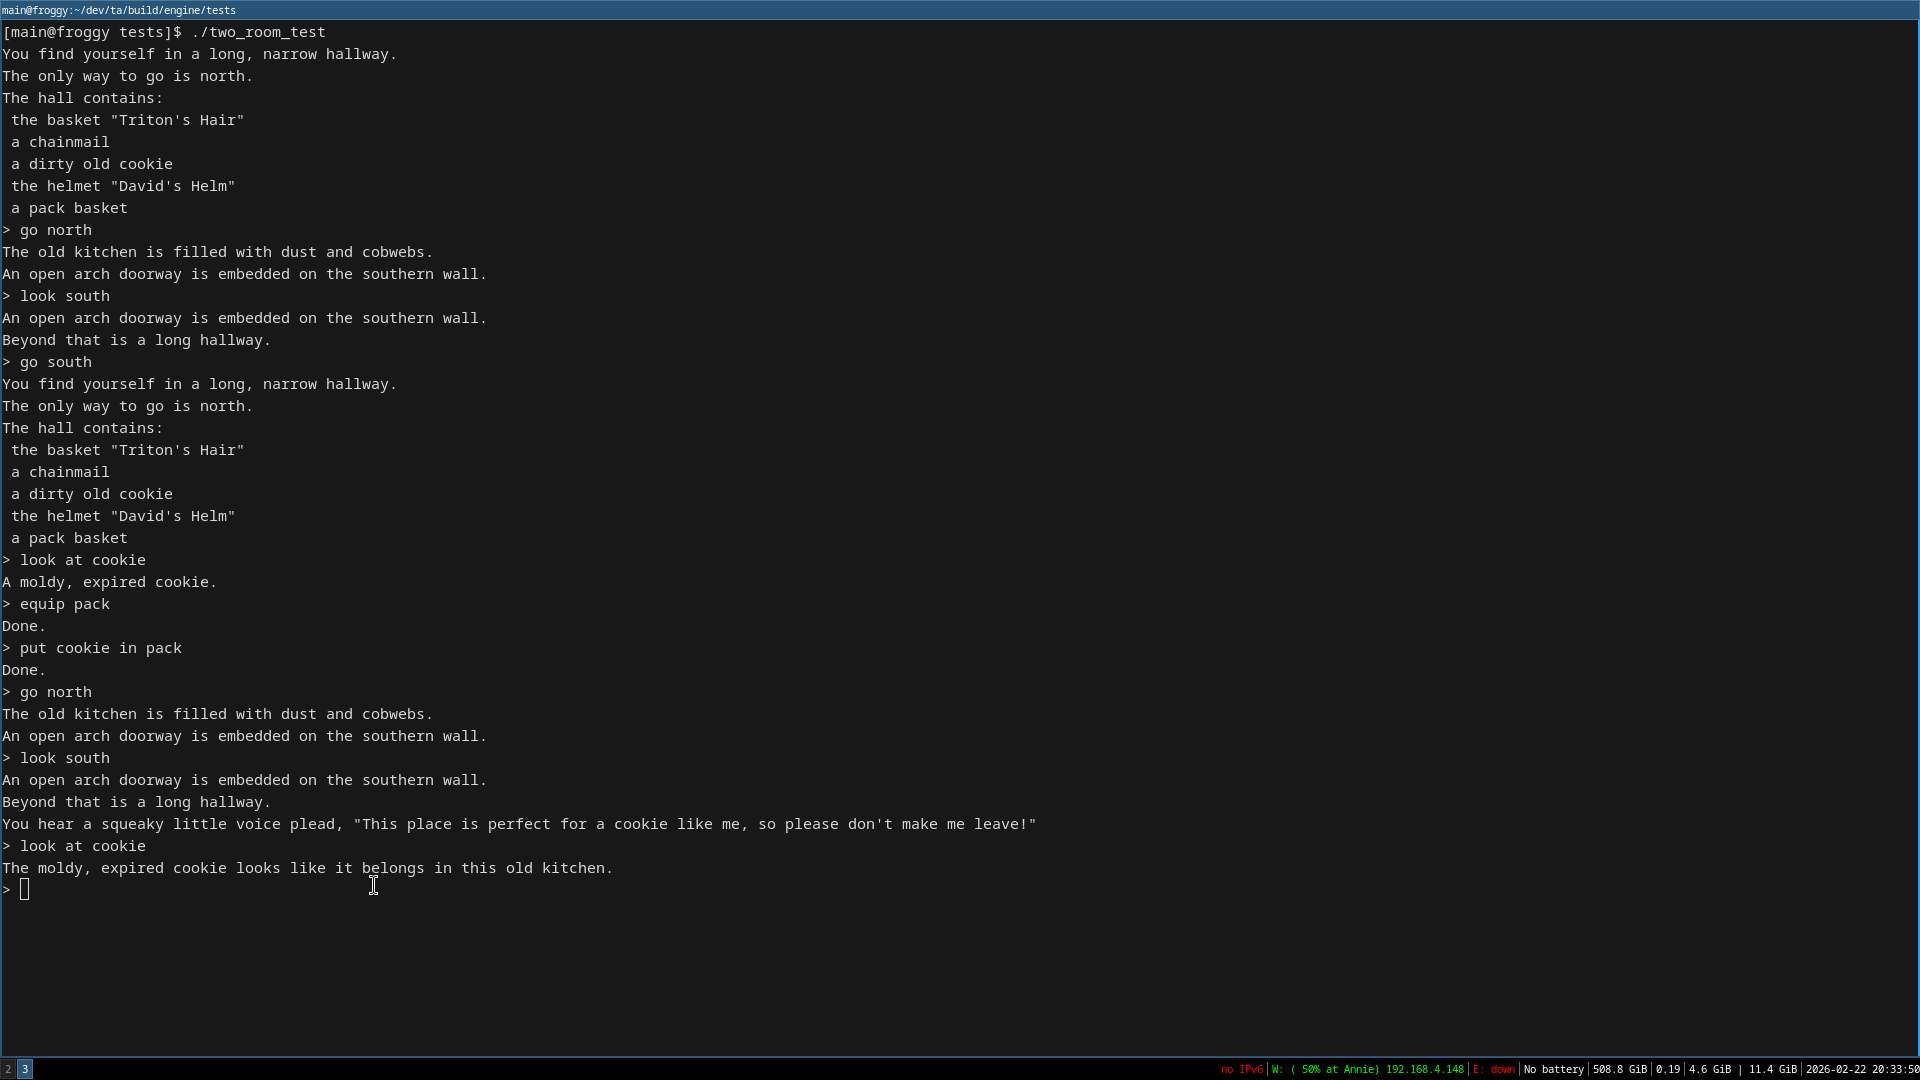
Task: Click the 'equip pack' command line
Action: 64,604
